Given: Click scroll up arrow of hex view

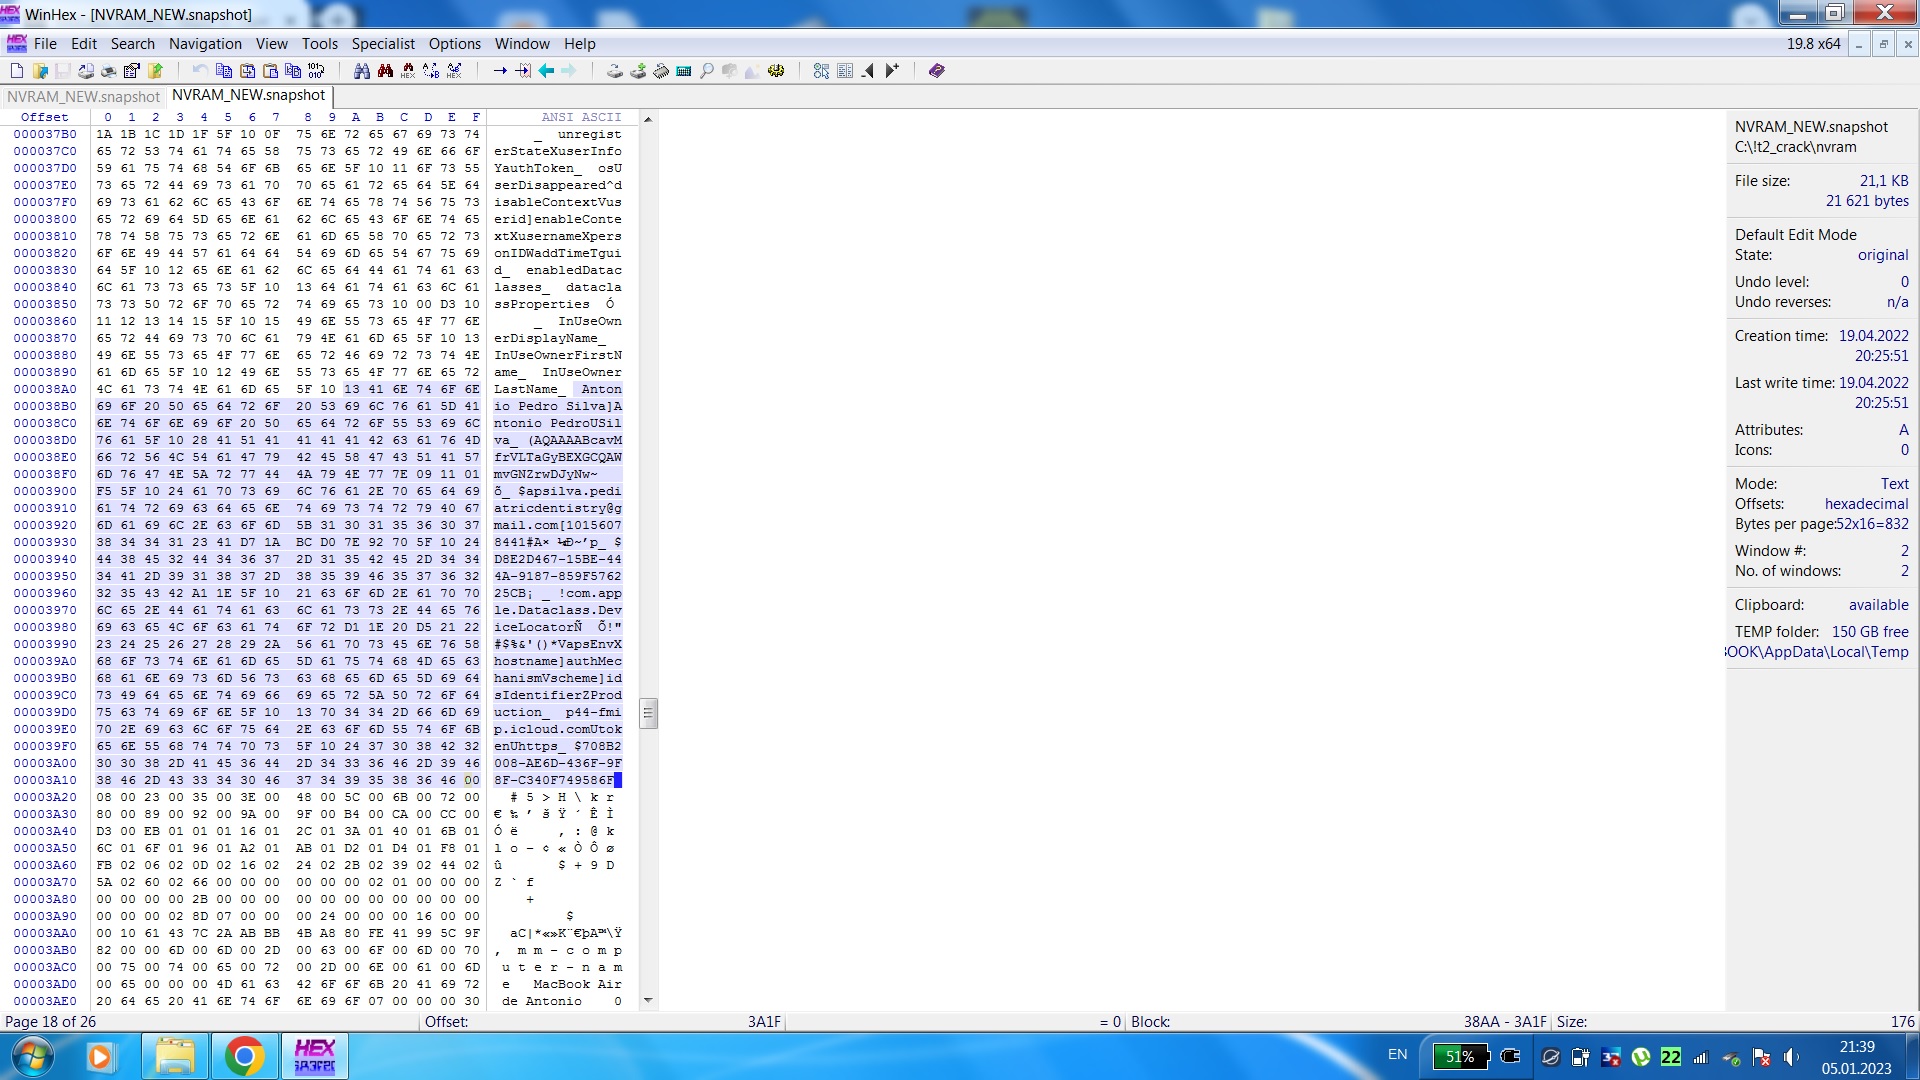Looking at the screenshot, I should click(648, 119).
